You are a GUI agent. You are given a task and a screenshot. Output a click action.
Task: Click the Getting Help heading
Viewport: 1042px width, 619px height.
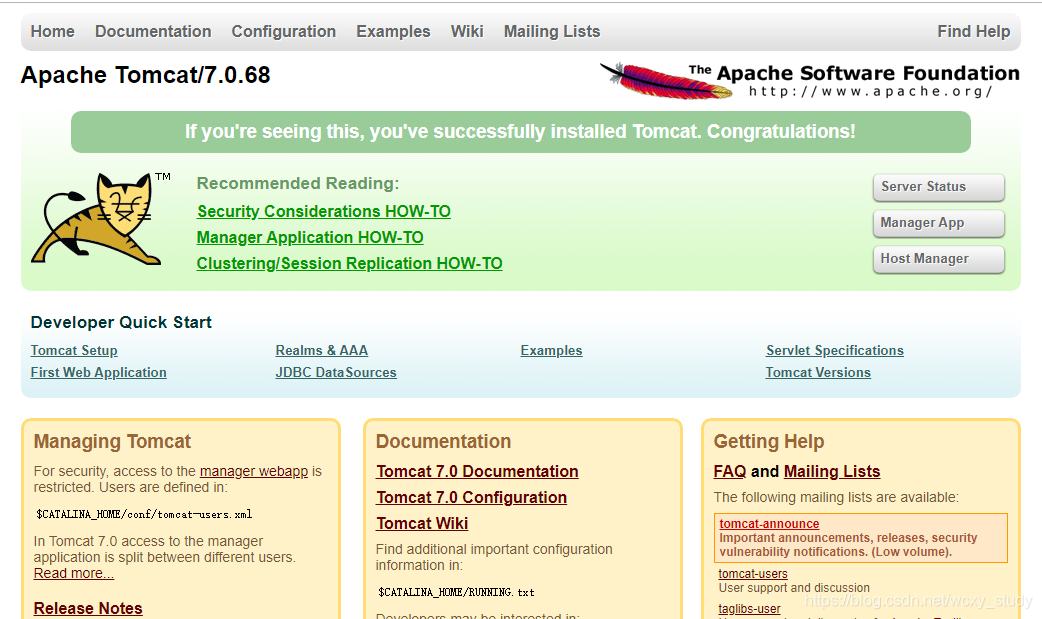tap(769, 441)
